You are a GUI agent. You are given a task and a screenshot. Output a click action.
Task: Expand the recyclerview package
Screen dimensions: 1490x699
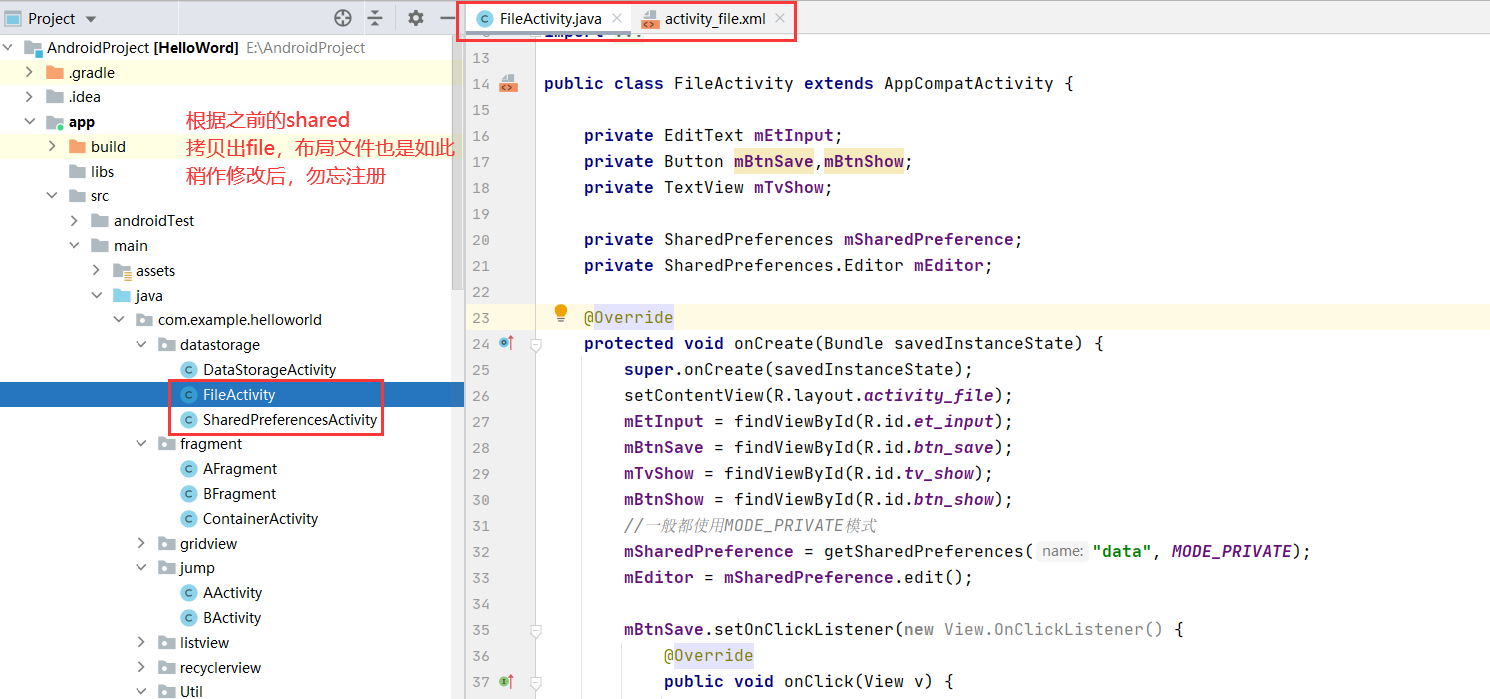141,668
